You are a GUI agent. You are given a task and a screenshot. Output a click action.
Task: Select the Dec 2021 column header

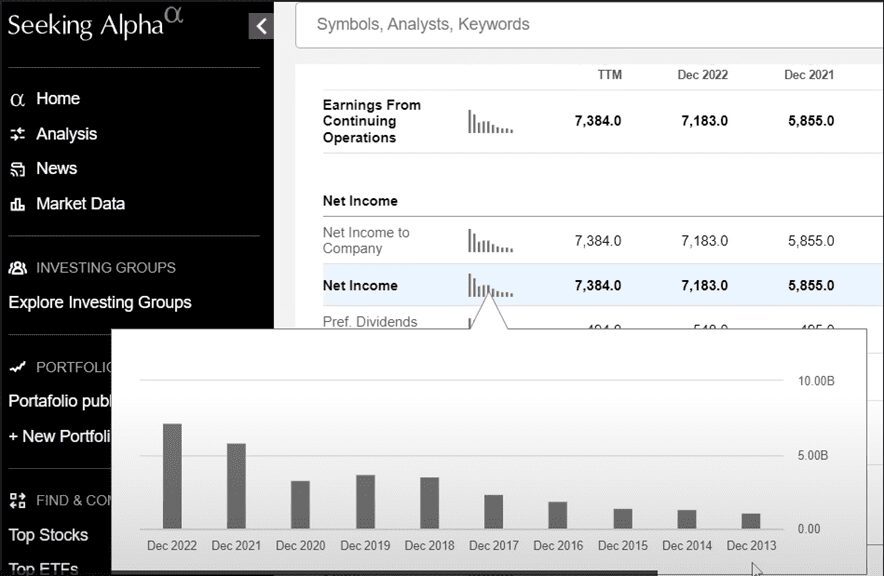click(x=808, y=75)
